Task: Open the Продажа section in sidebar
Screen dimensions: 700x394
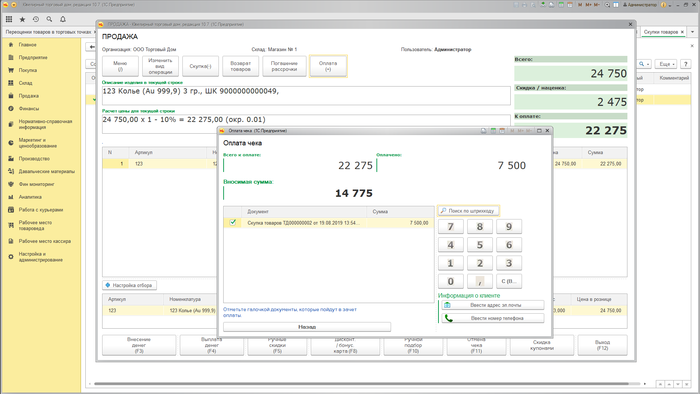Action: coord(29,95)
